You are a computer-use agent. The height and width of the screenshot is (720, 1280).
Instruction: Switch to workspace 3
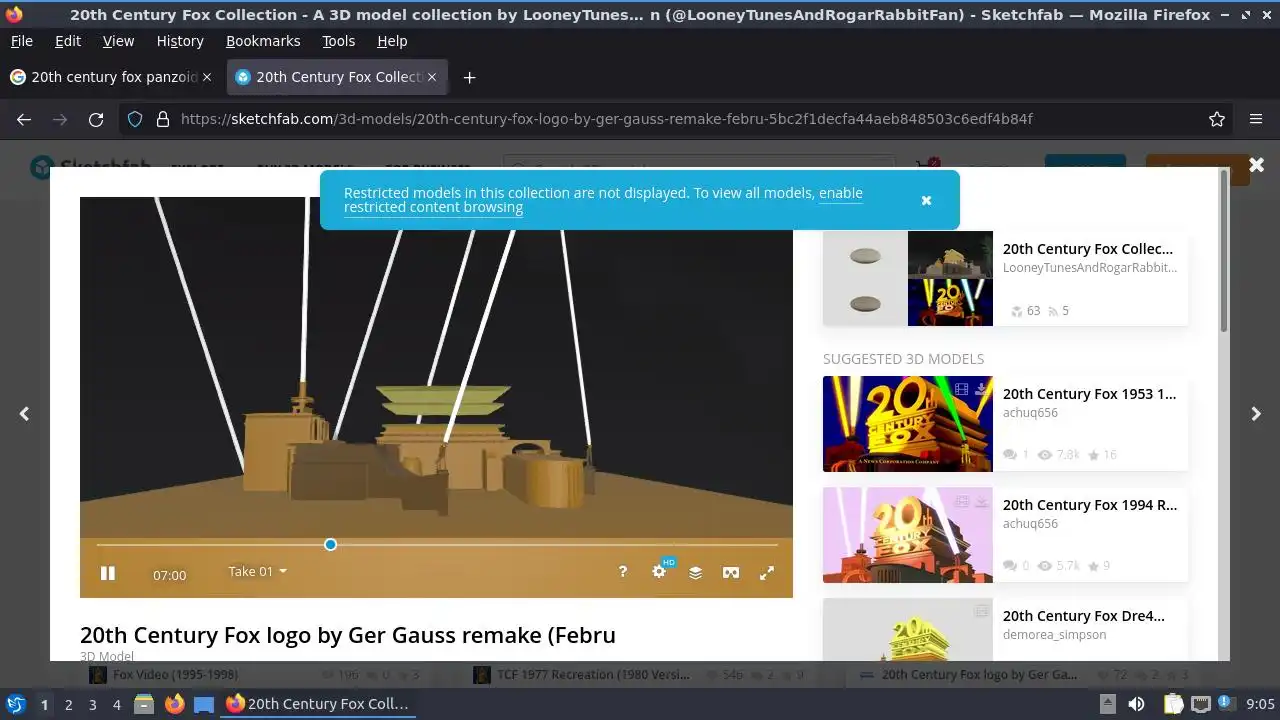(92, 704)
